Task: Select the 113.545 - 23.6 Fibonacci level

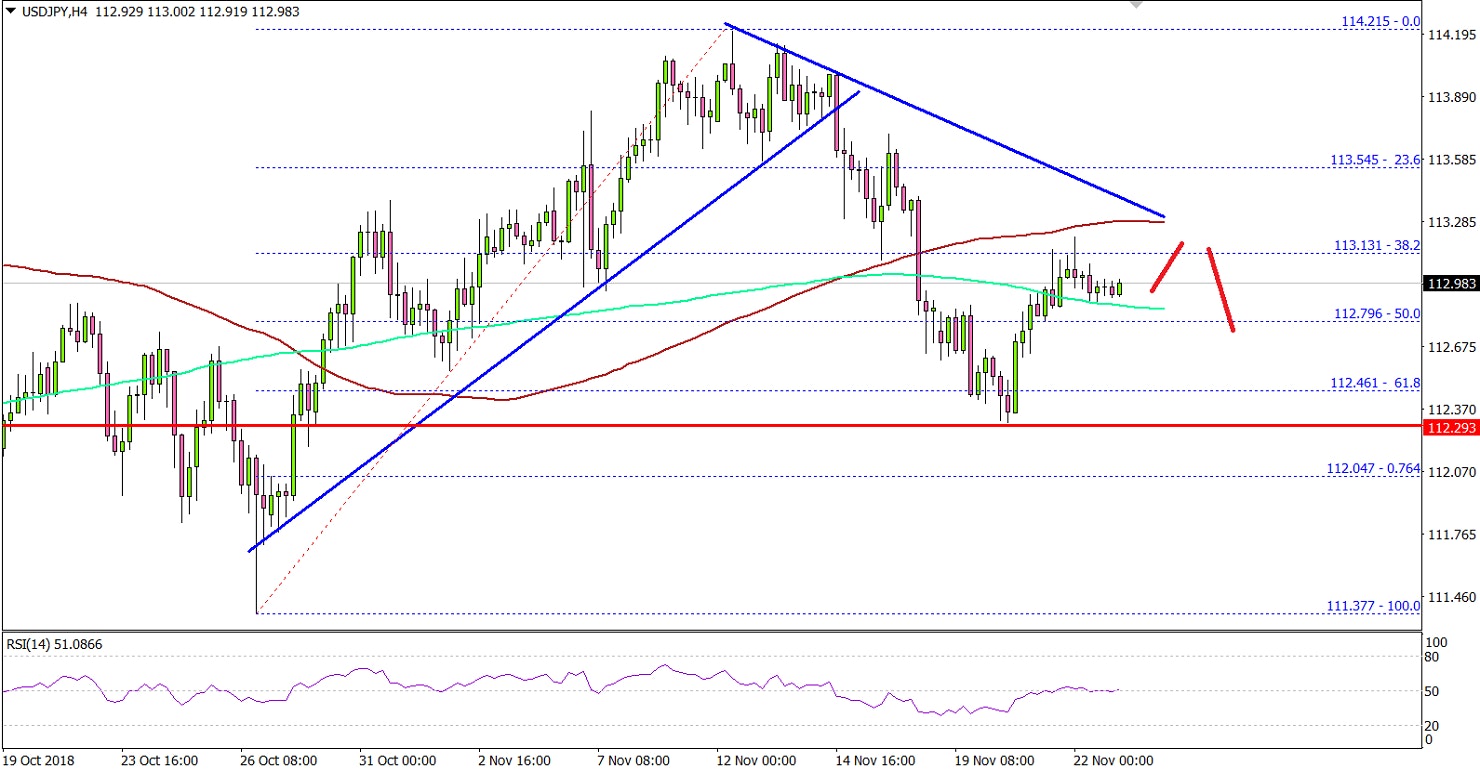Action: pyautogui.click(x=1374, y=160)
